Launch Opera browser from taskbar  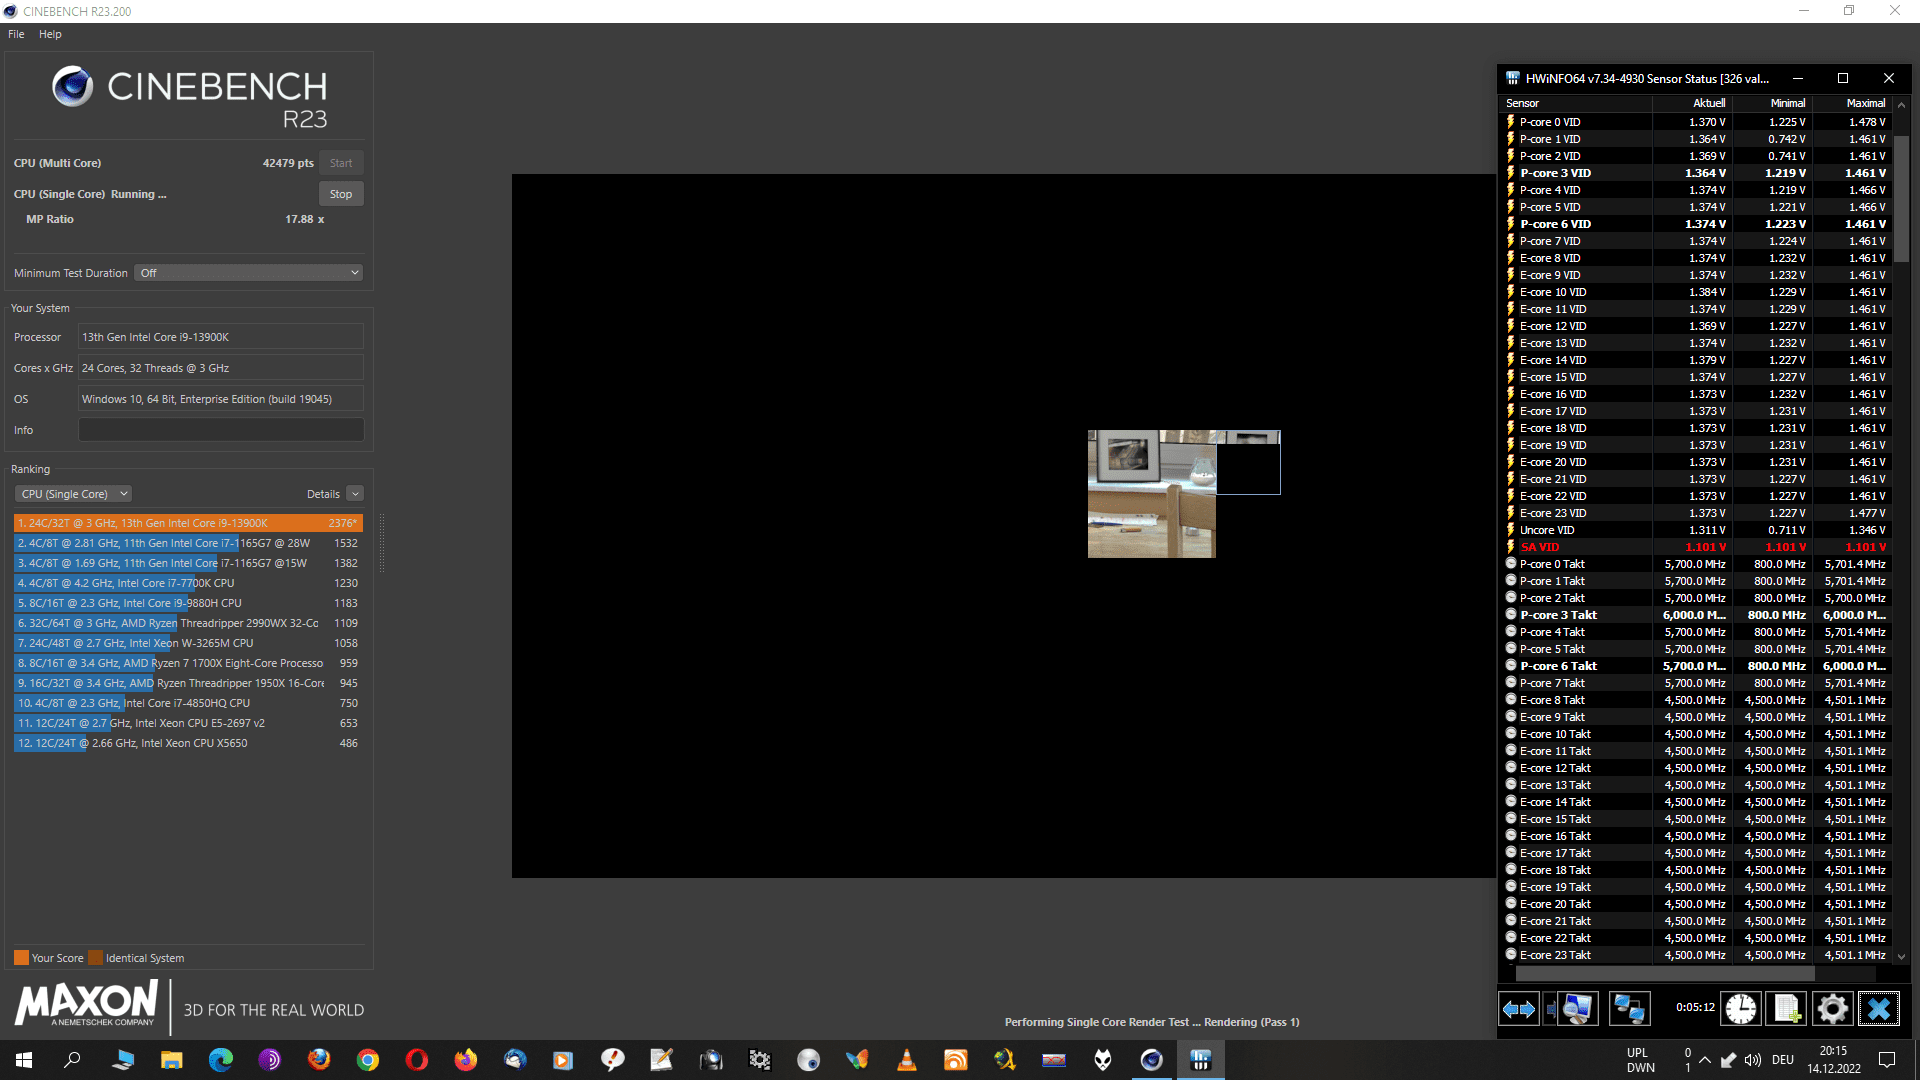[417, 1060]
